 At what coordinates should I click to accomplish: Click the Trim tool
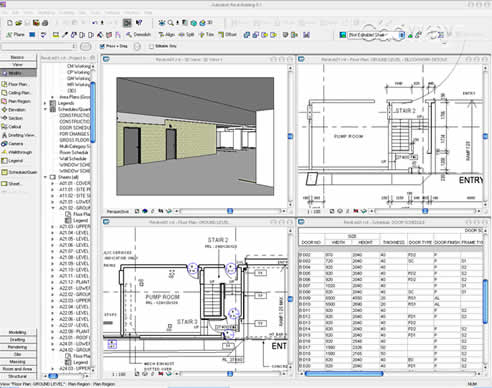pyautogui.click(x=206, y=34)
